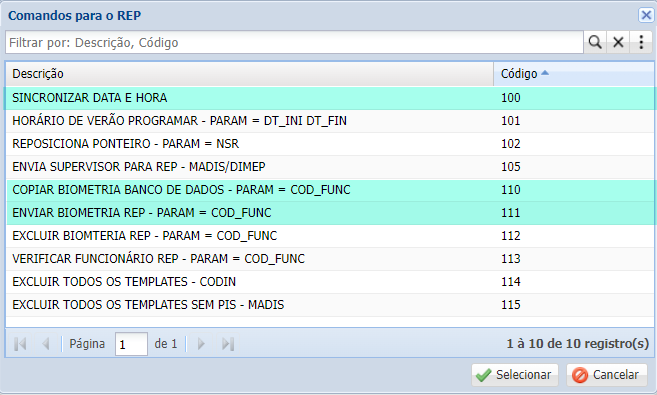Select row COPIAR BIOMETRIA BANCO DE DADOS

click(x=330, y=190)
